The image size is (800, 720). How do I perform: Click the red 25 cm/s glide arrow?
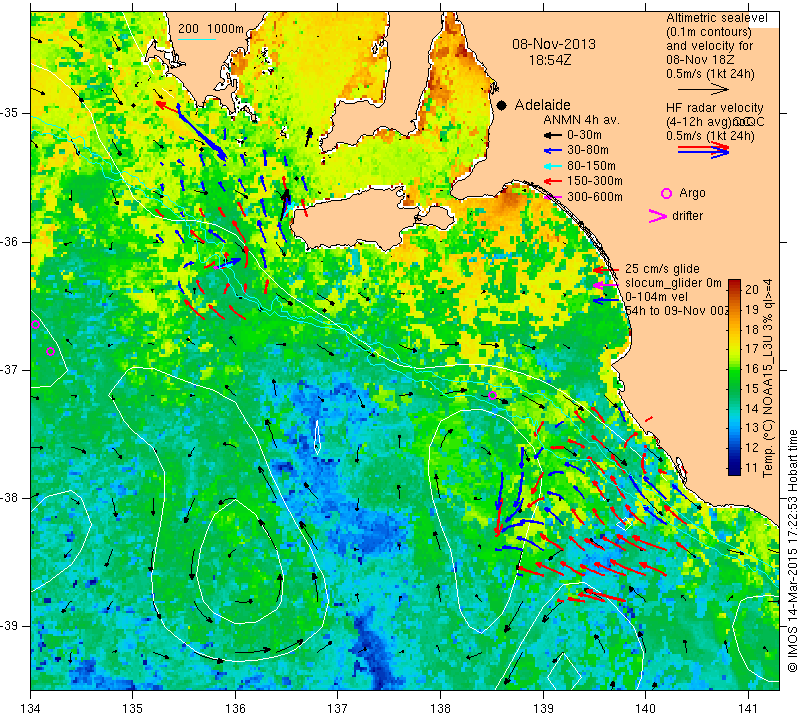(x=606, y=269)
